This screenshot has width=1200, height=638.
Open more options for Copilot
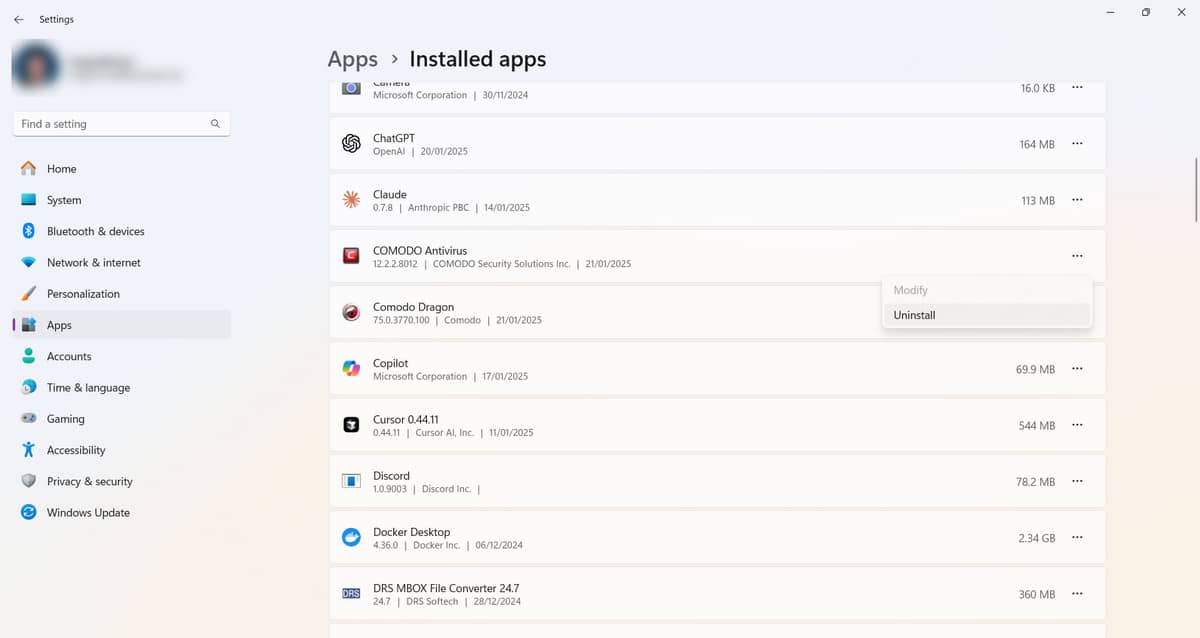pyautogui.click(x=1077, y=369)
